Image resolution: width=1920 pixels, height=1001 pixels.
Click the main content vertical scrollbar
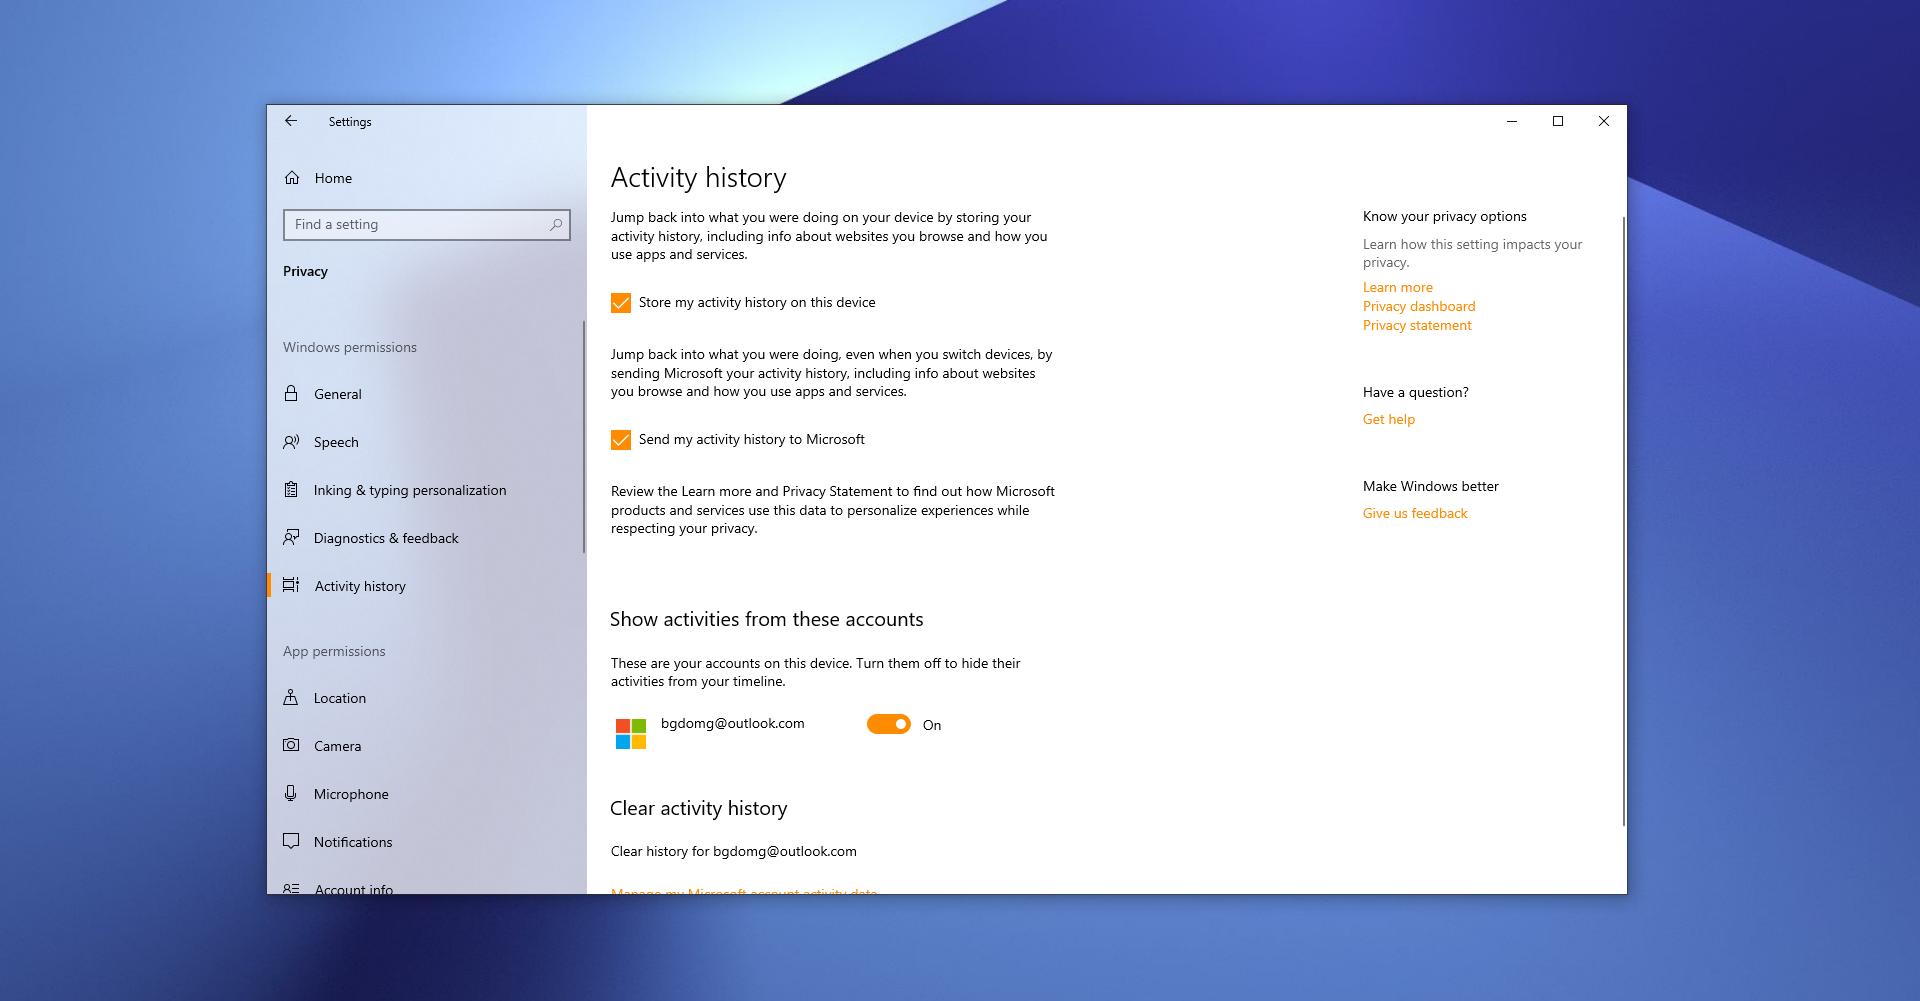[x=1623, y=520]
